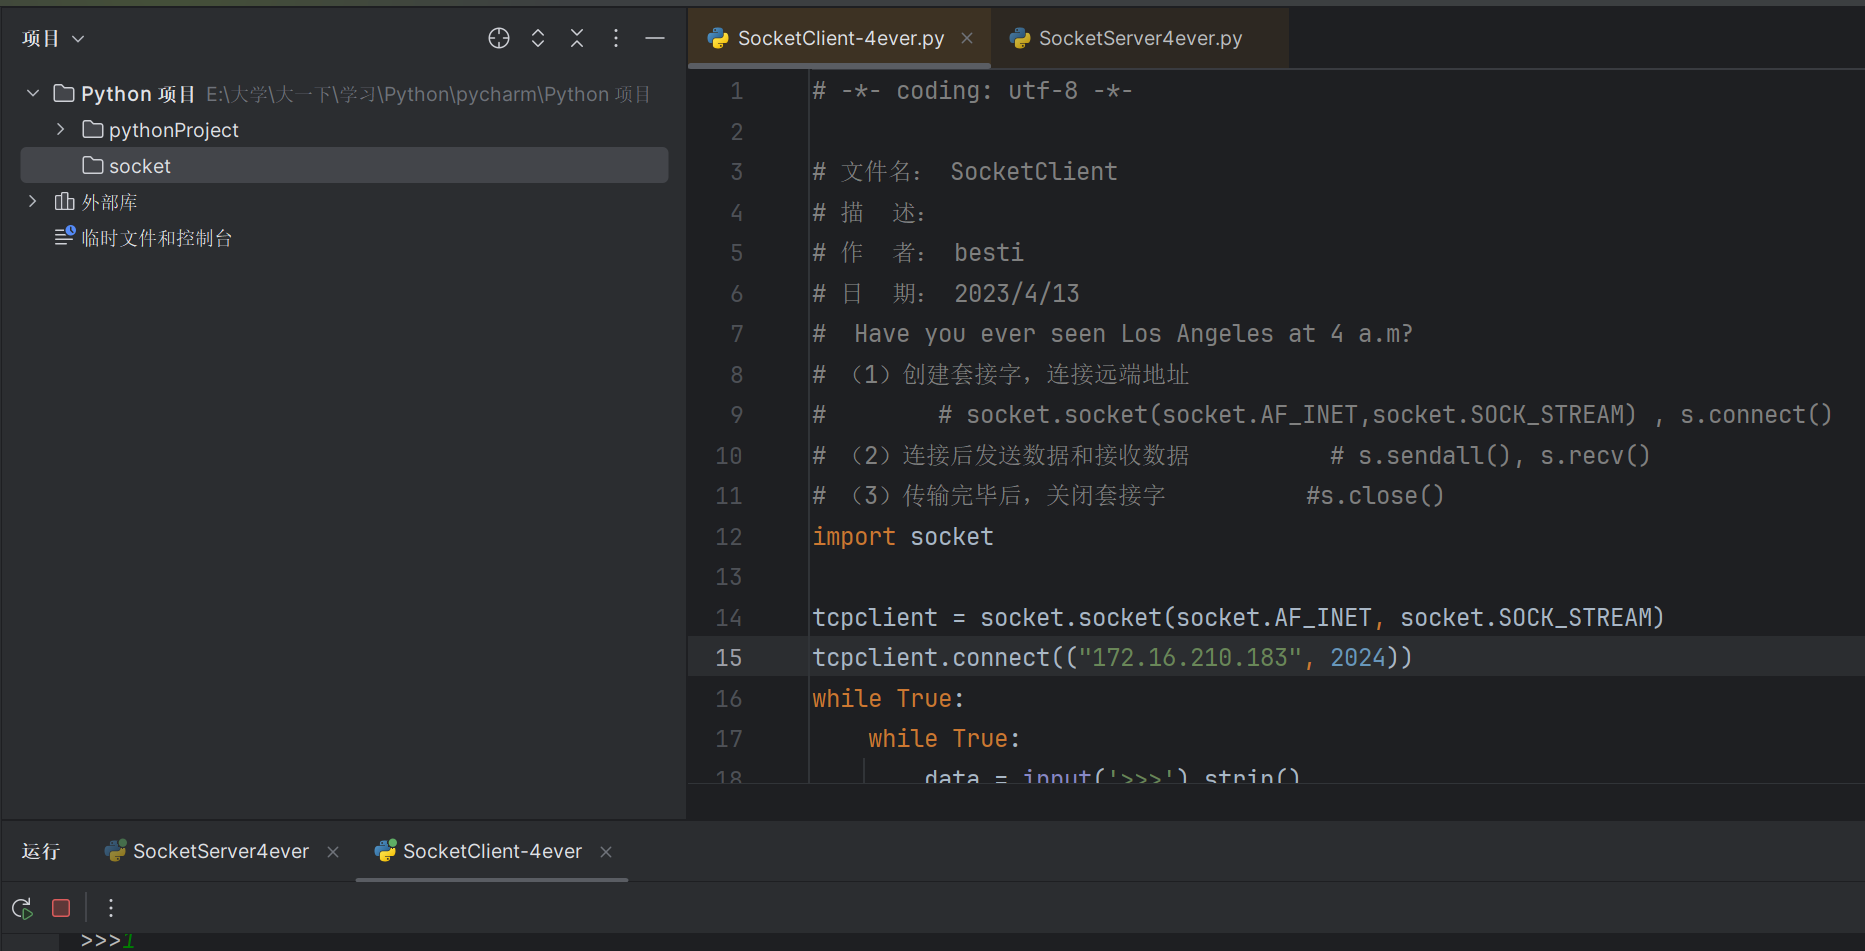The width and height of the screenshot is (1865, 951).
Task: Rerun the SocketClient-4ever script
Action: click(x=22, y=908)
